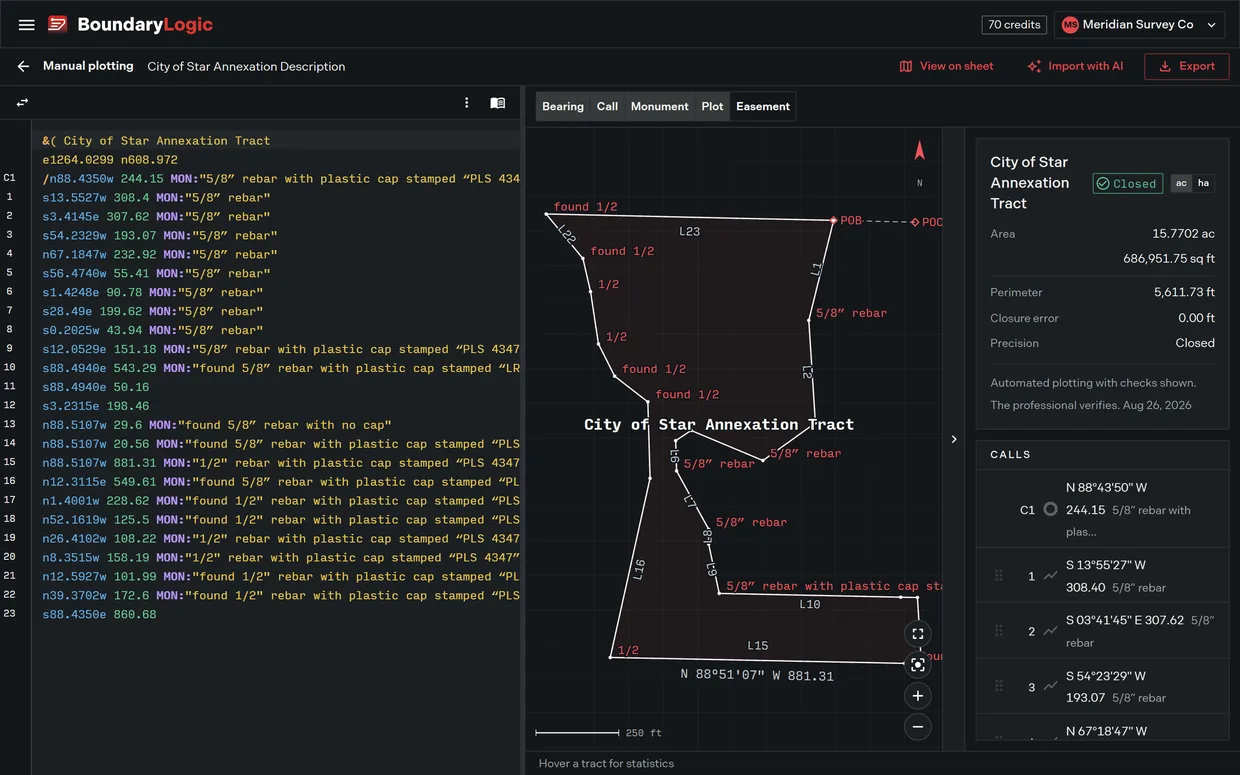Image resolution: width=1240 pixels, height=775 pixels.
Task: Zoom in with the plus map button
Action: click(x=918, y=696)
